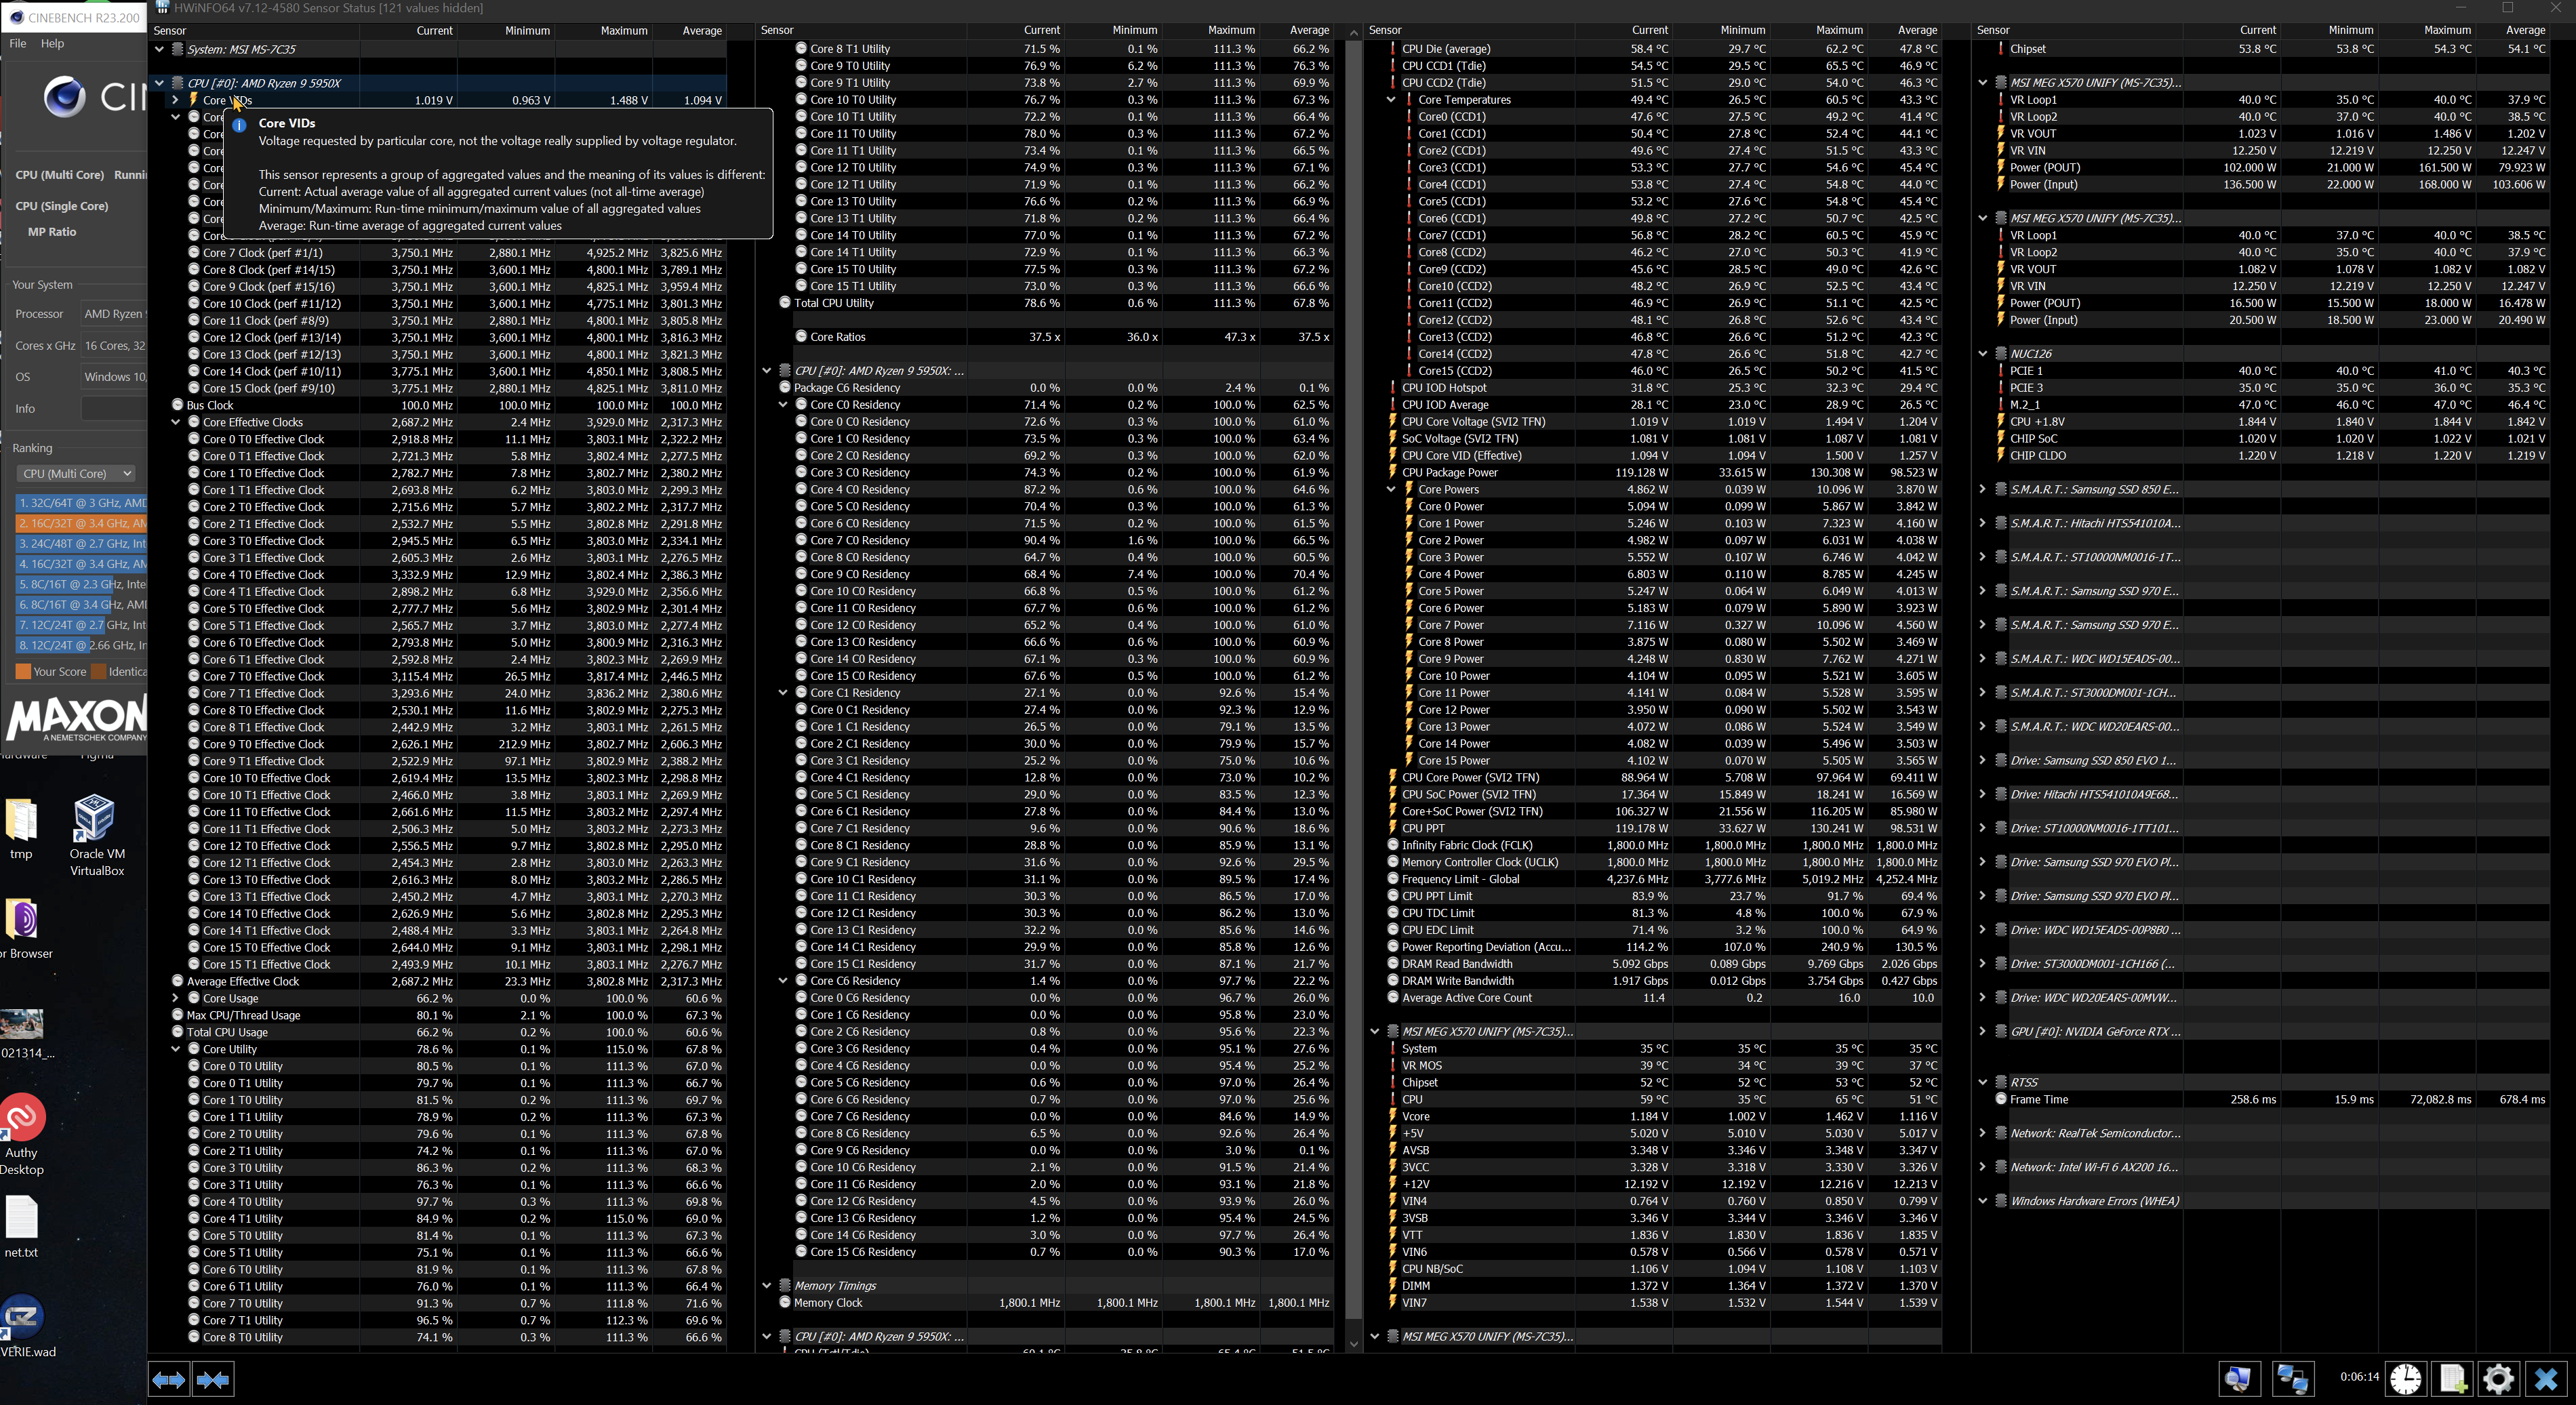Image resolution: width=2576 pixels, height=1405 pixels.
Task: Click the monitor with magnifier icon
Action: tap(2238, 1379)
